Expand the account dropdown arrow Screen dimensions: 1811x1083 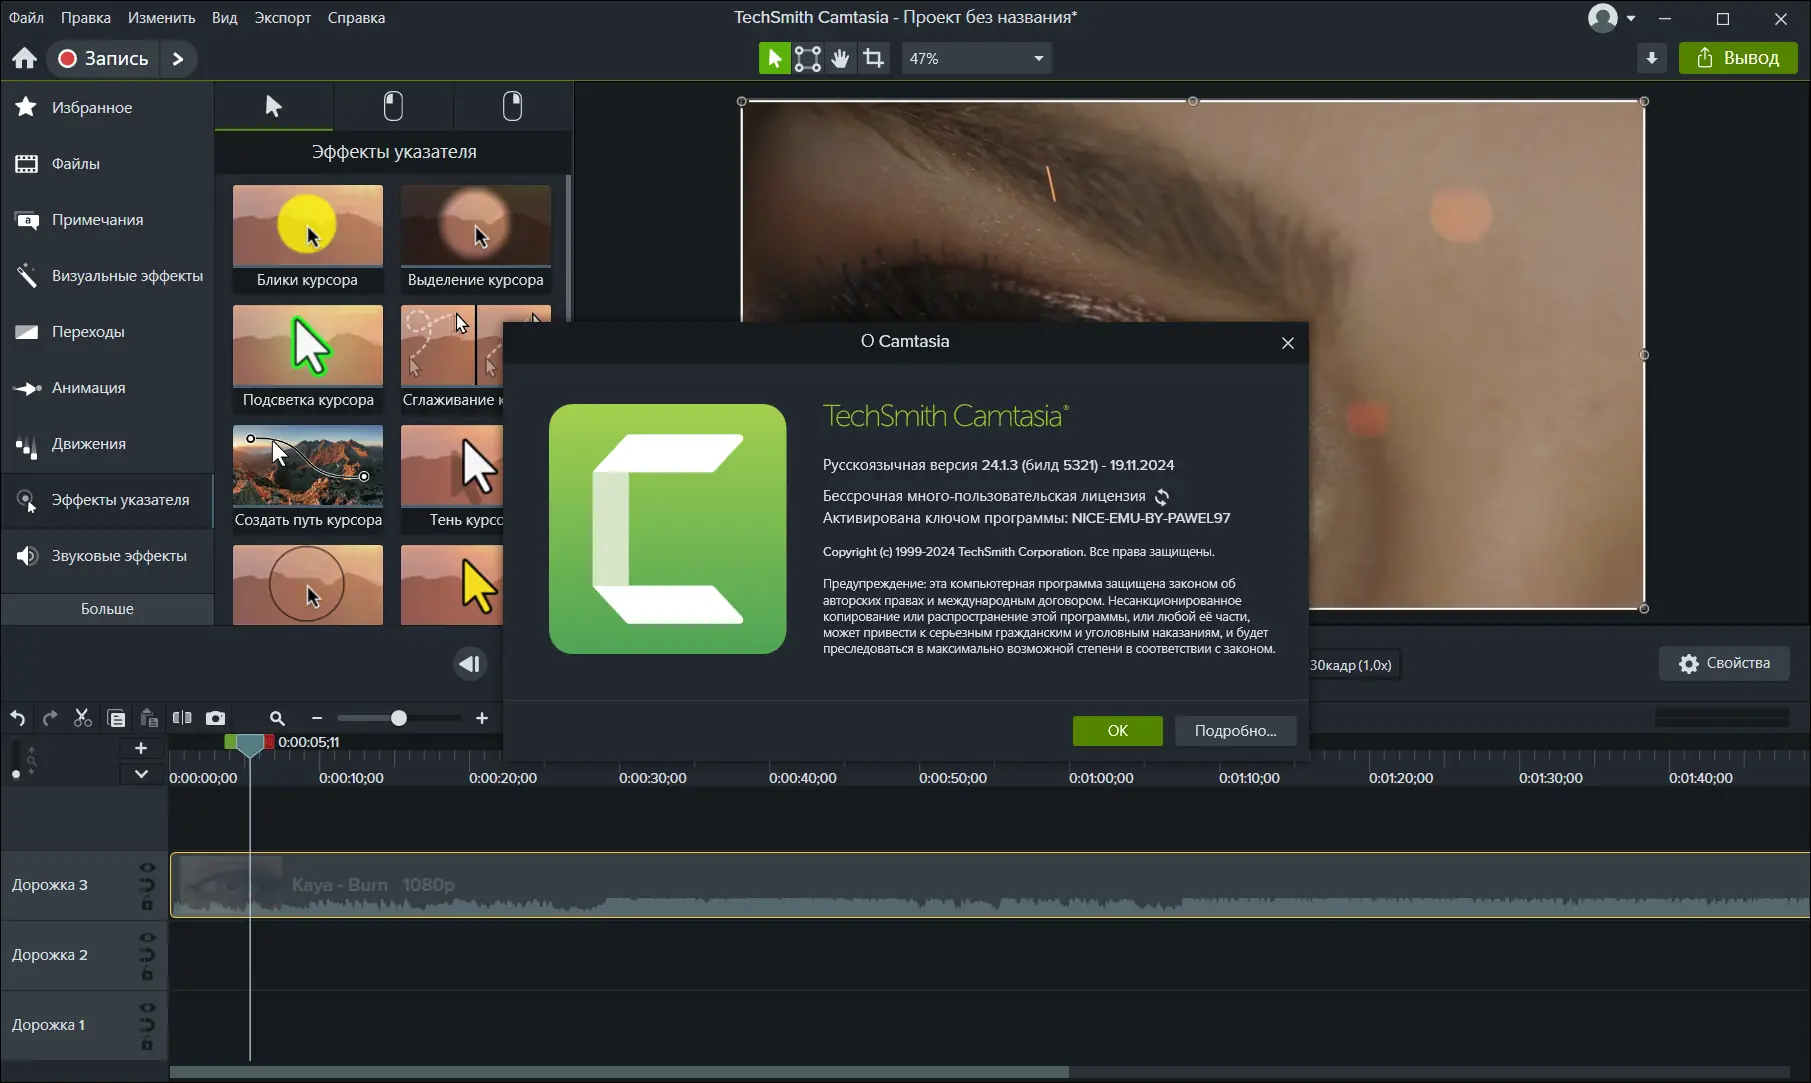[x=1631, y=18]
